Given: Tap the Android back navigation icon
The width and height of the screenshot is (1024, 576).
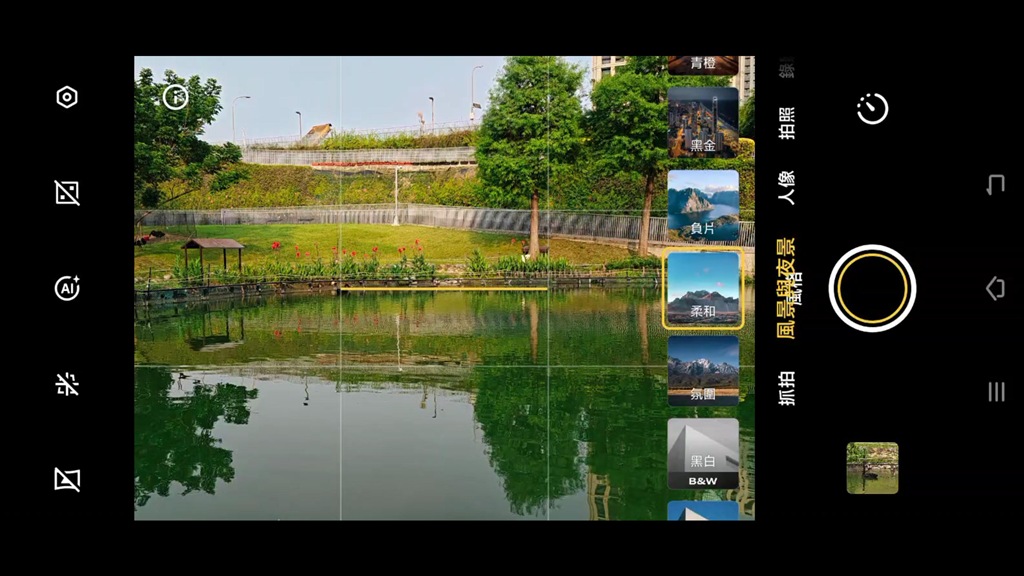Looking at the screenshot, I should point(995,185).
